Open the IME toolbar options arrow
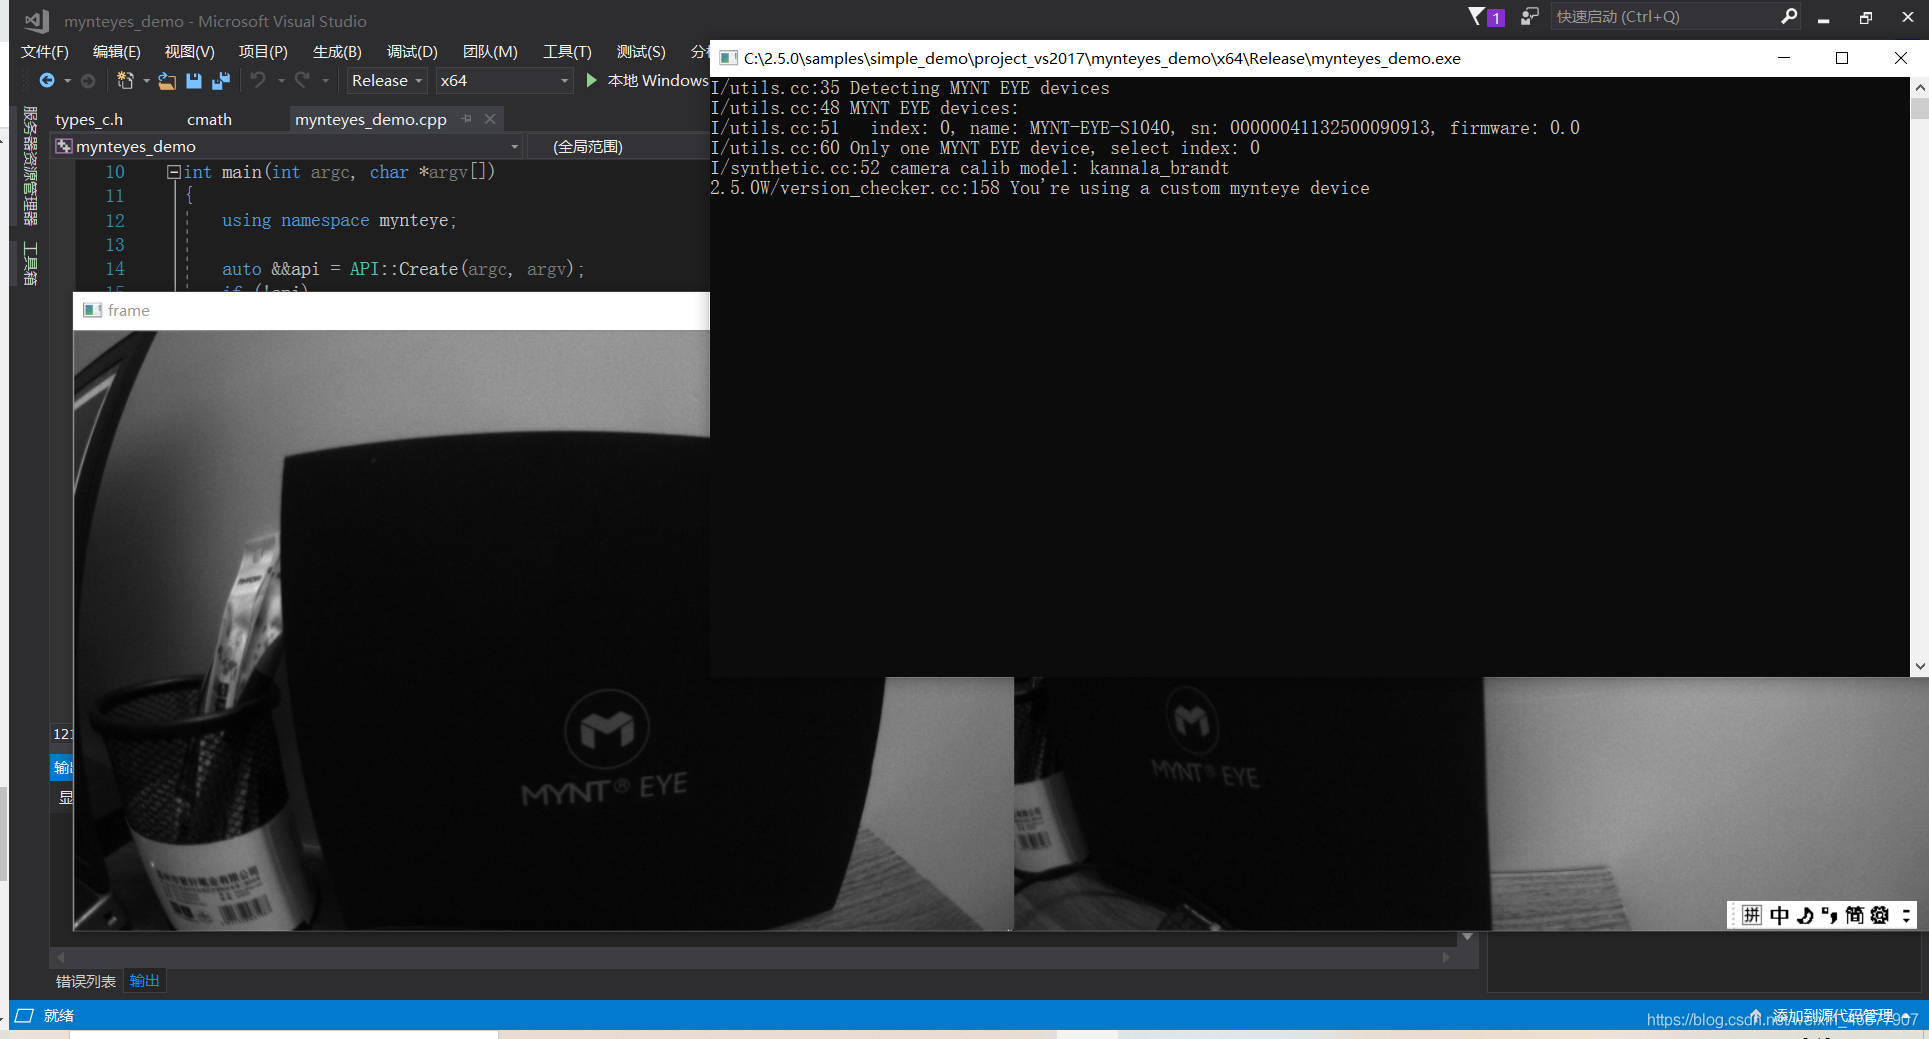1929x1039 pixels. (x=1906, y=915)
